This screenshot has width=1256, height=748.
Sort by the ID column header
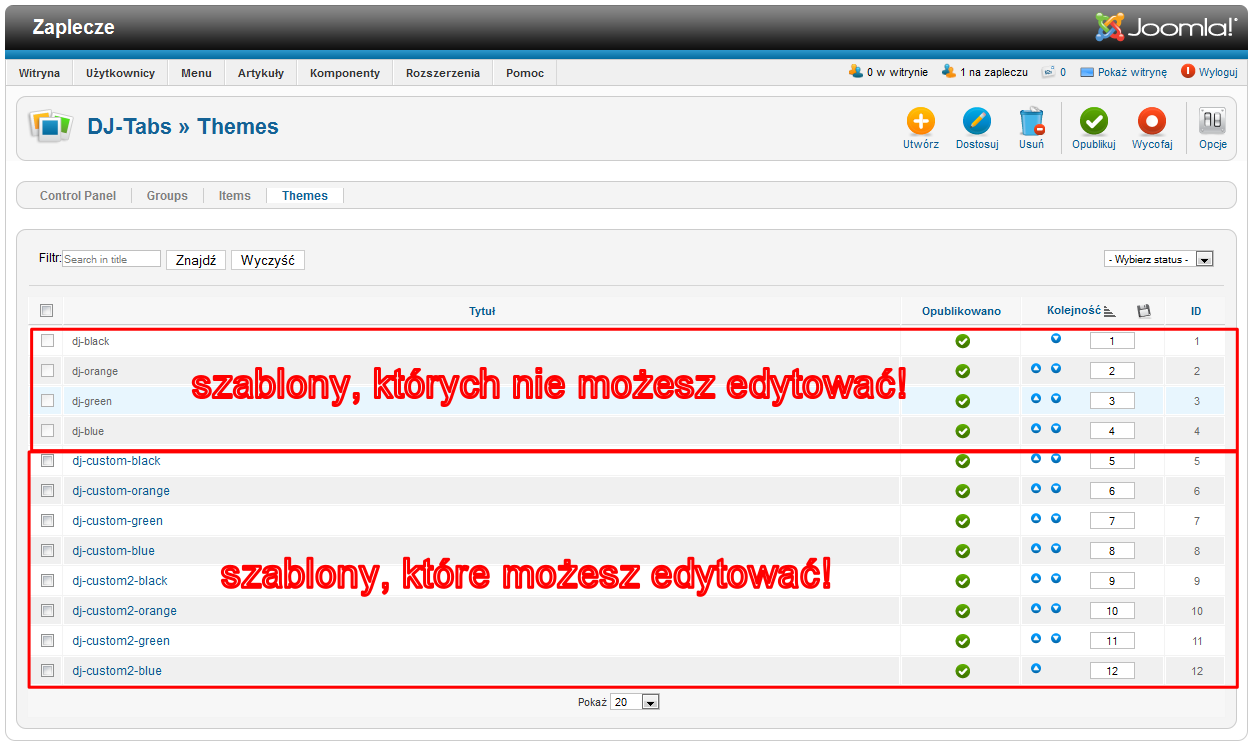point(1196,311)
